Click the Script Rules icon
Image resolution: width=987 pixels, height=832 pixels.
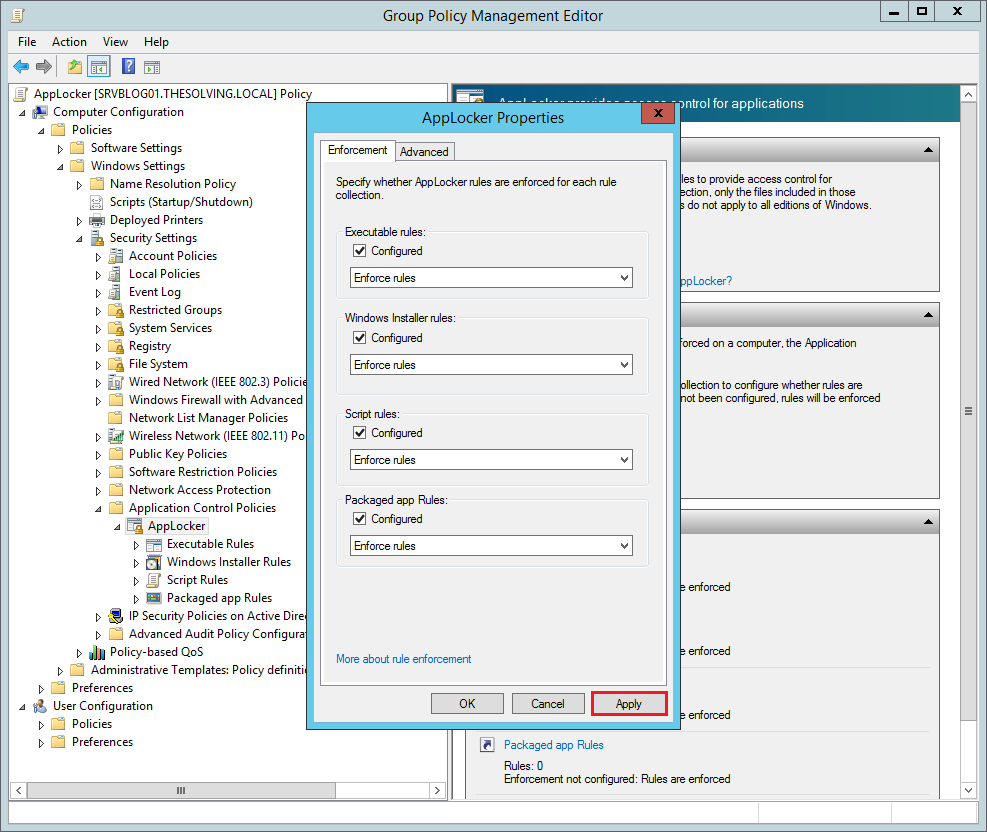(154, 580)
